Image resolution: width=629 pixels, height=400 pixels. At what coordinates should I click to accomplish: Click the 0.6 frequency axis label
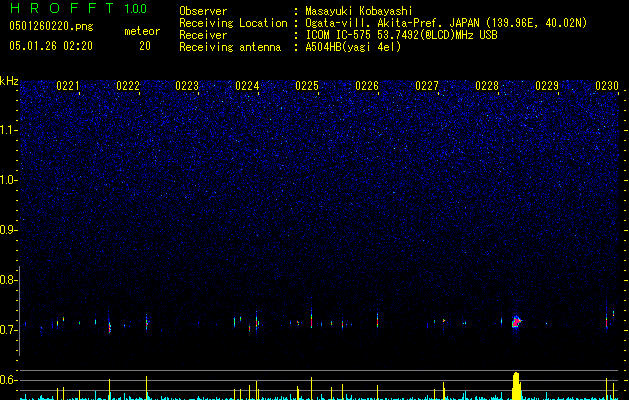(x=8, y=380)
